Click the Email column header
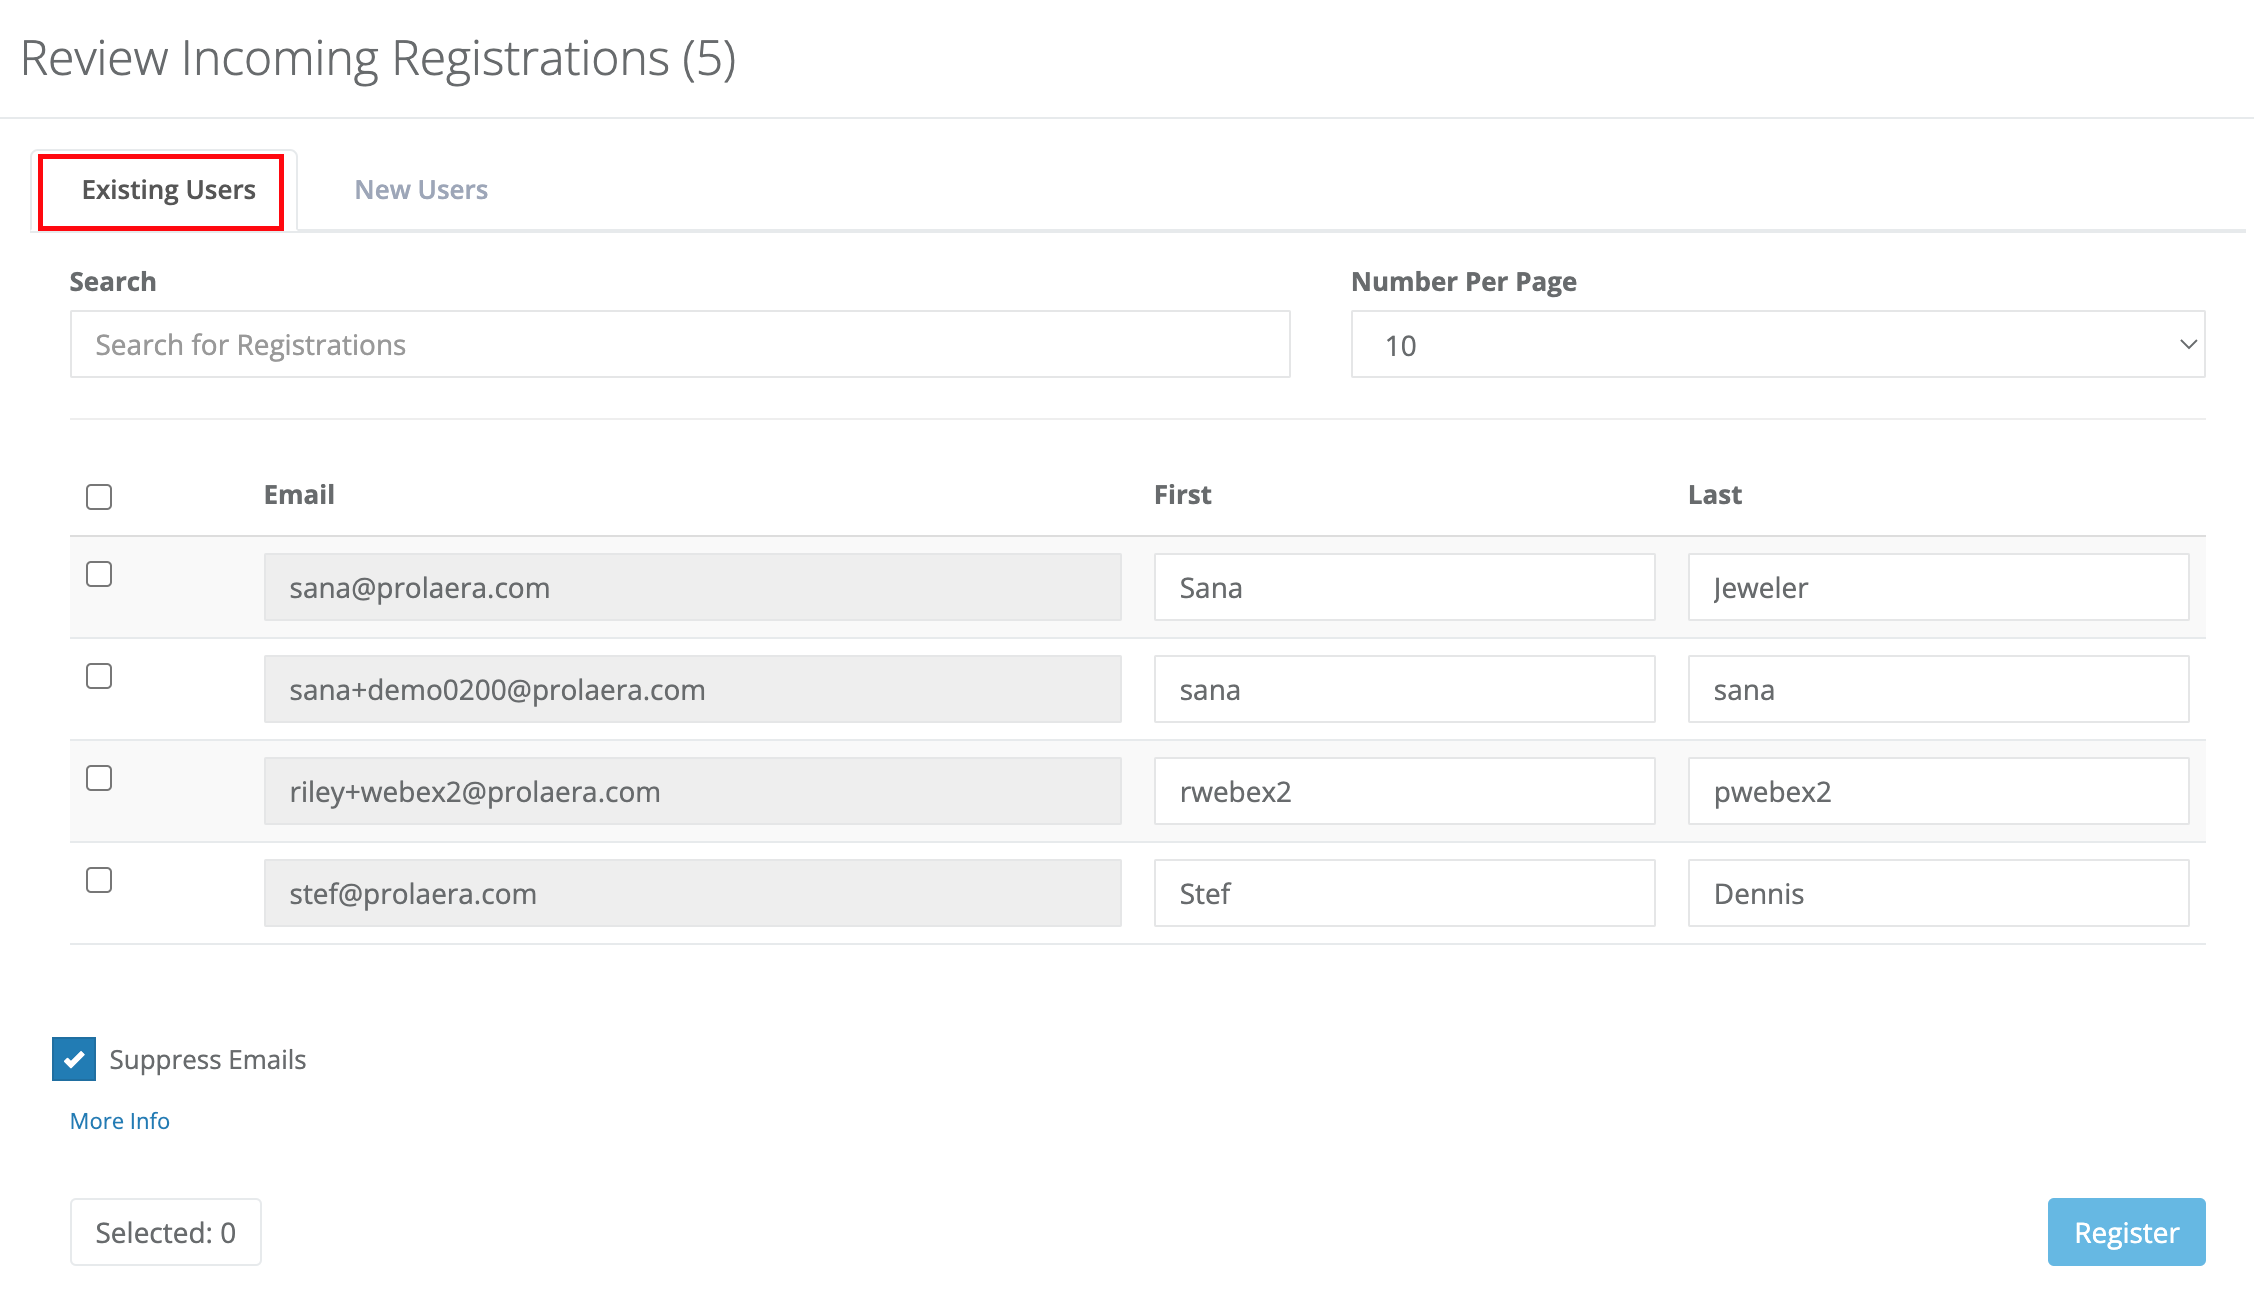 tap(299, 494)
